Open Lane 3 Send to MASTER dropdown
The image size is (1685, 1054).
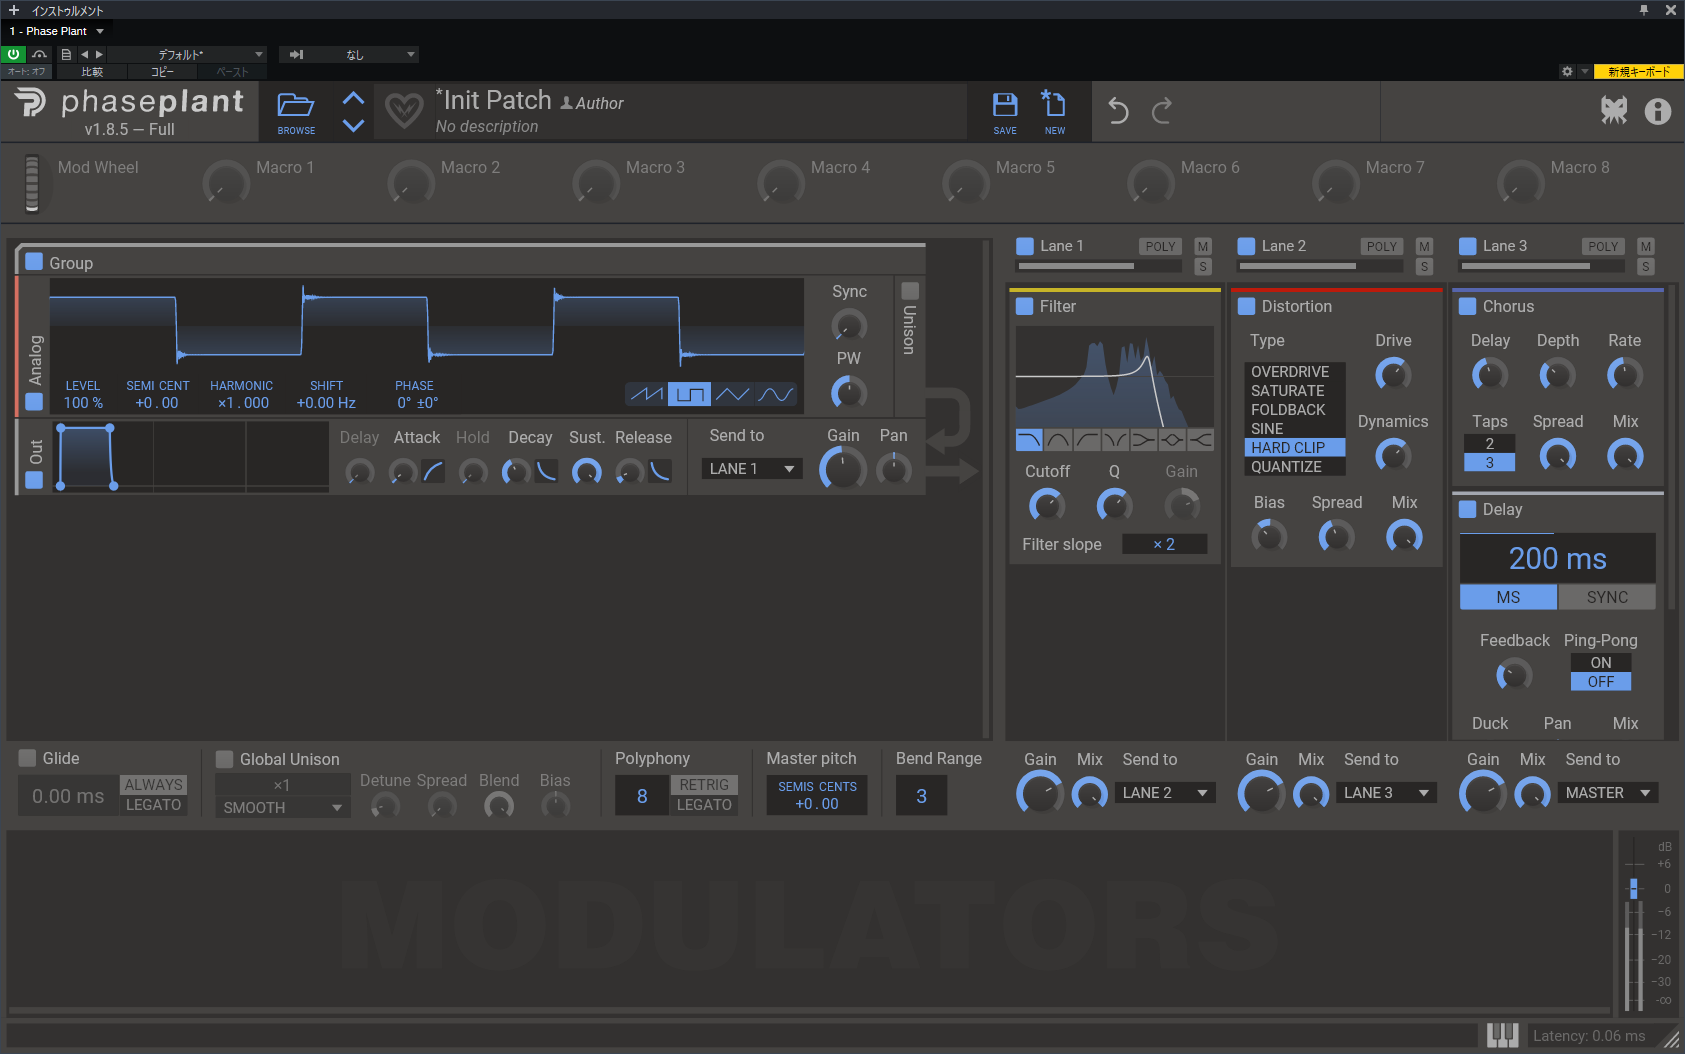(x=1608, y=792)
